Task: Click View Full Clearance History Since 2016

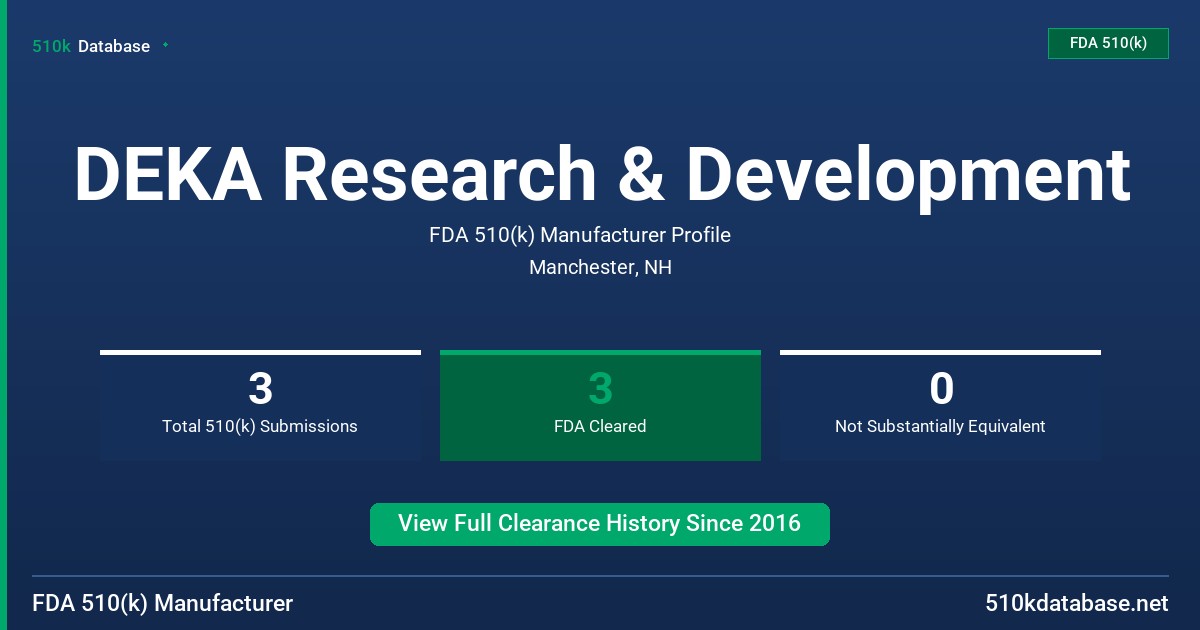Action: 600,524
